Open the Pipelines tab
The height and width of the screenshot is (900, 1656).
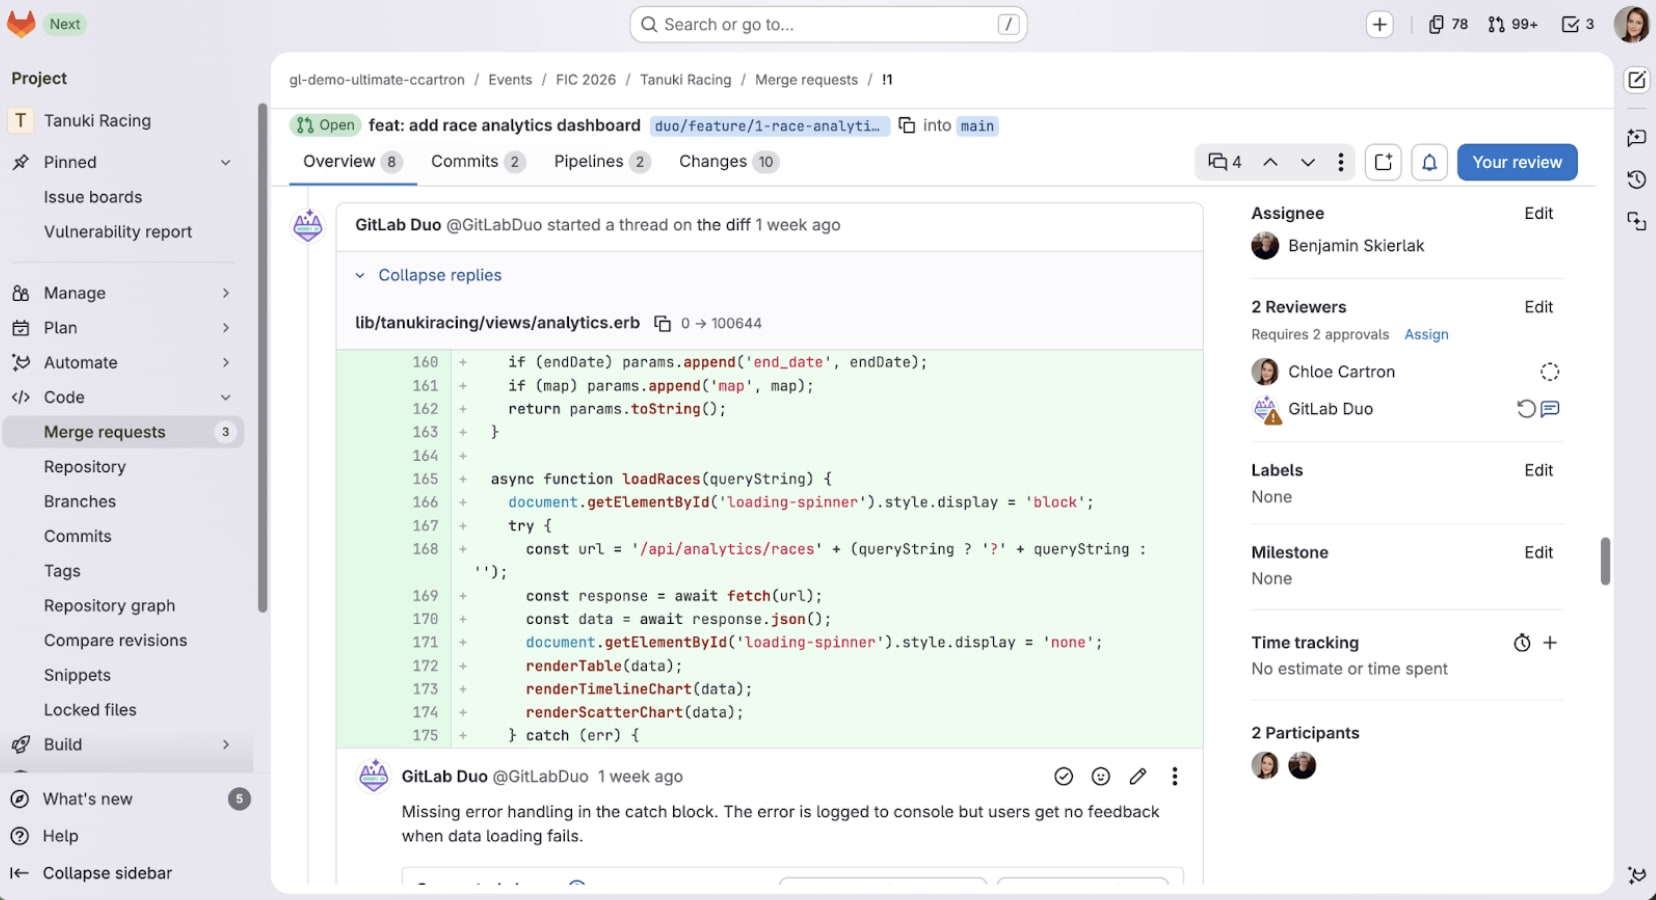point(590,161)
